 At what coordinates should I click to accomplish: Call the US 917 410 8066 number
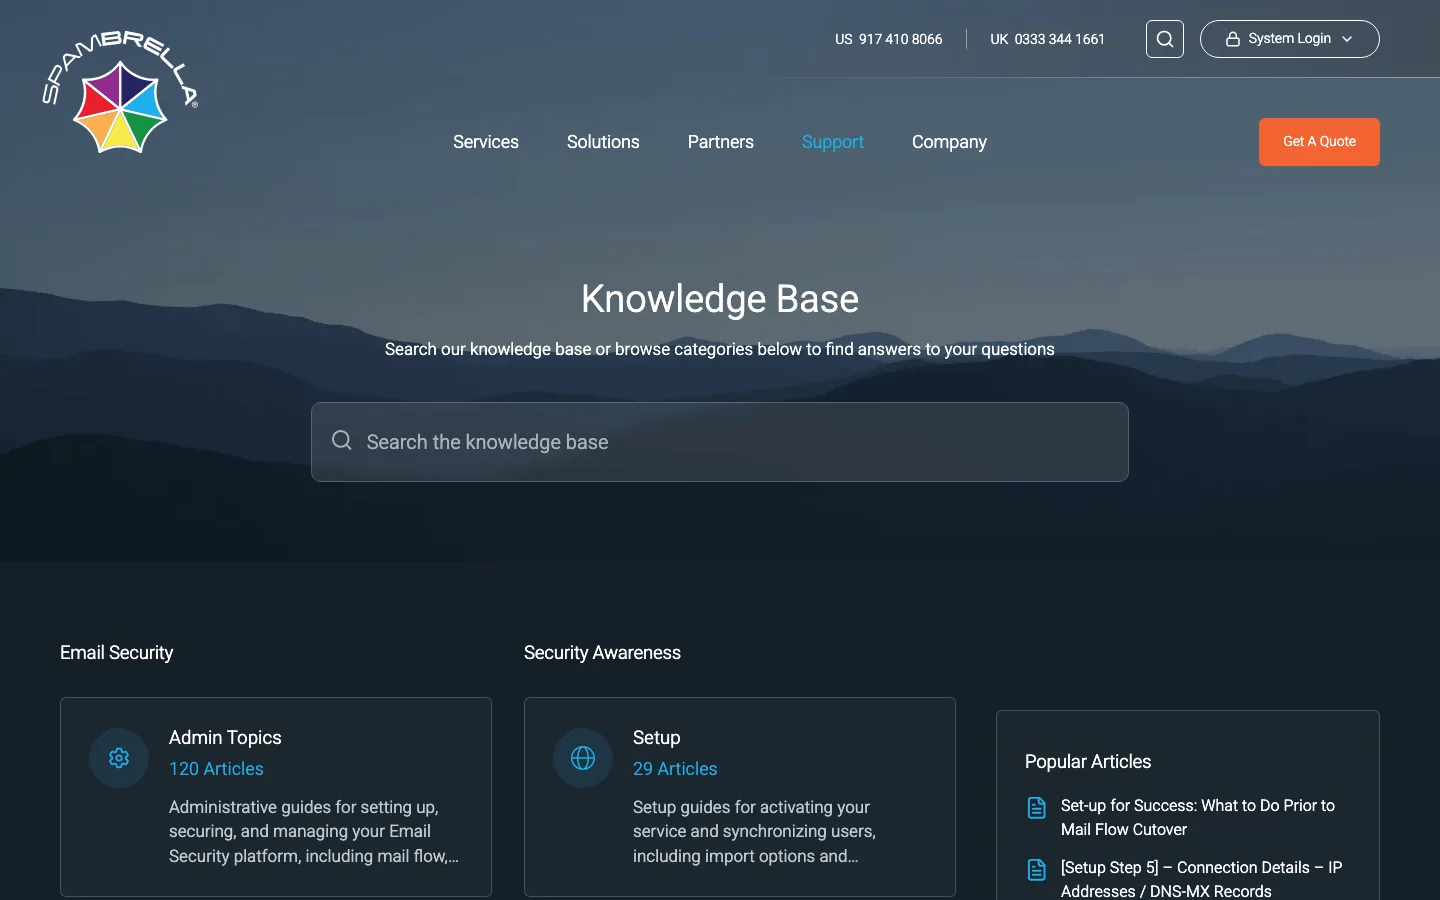click(x=889, y=39)
